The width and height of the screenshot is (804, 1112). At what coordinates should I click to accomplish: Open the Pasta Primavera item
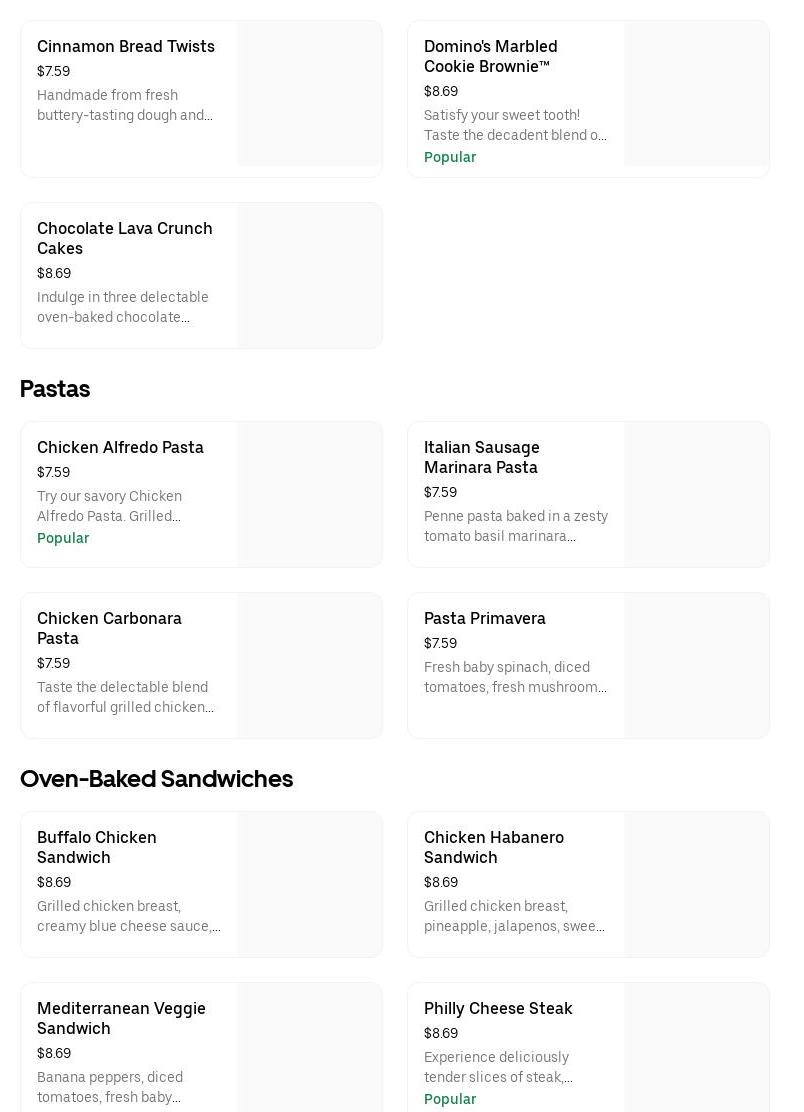coord(484,619)
